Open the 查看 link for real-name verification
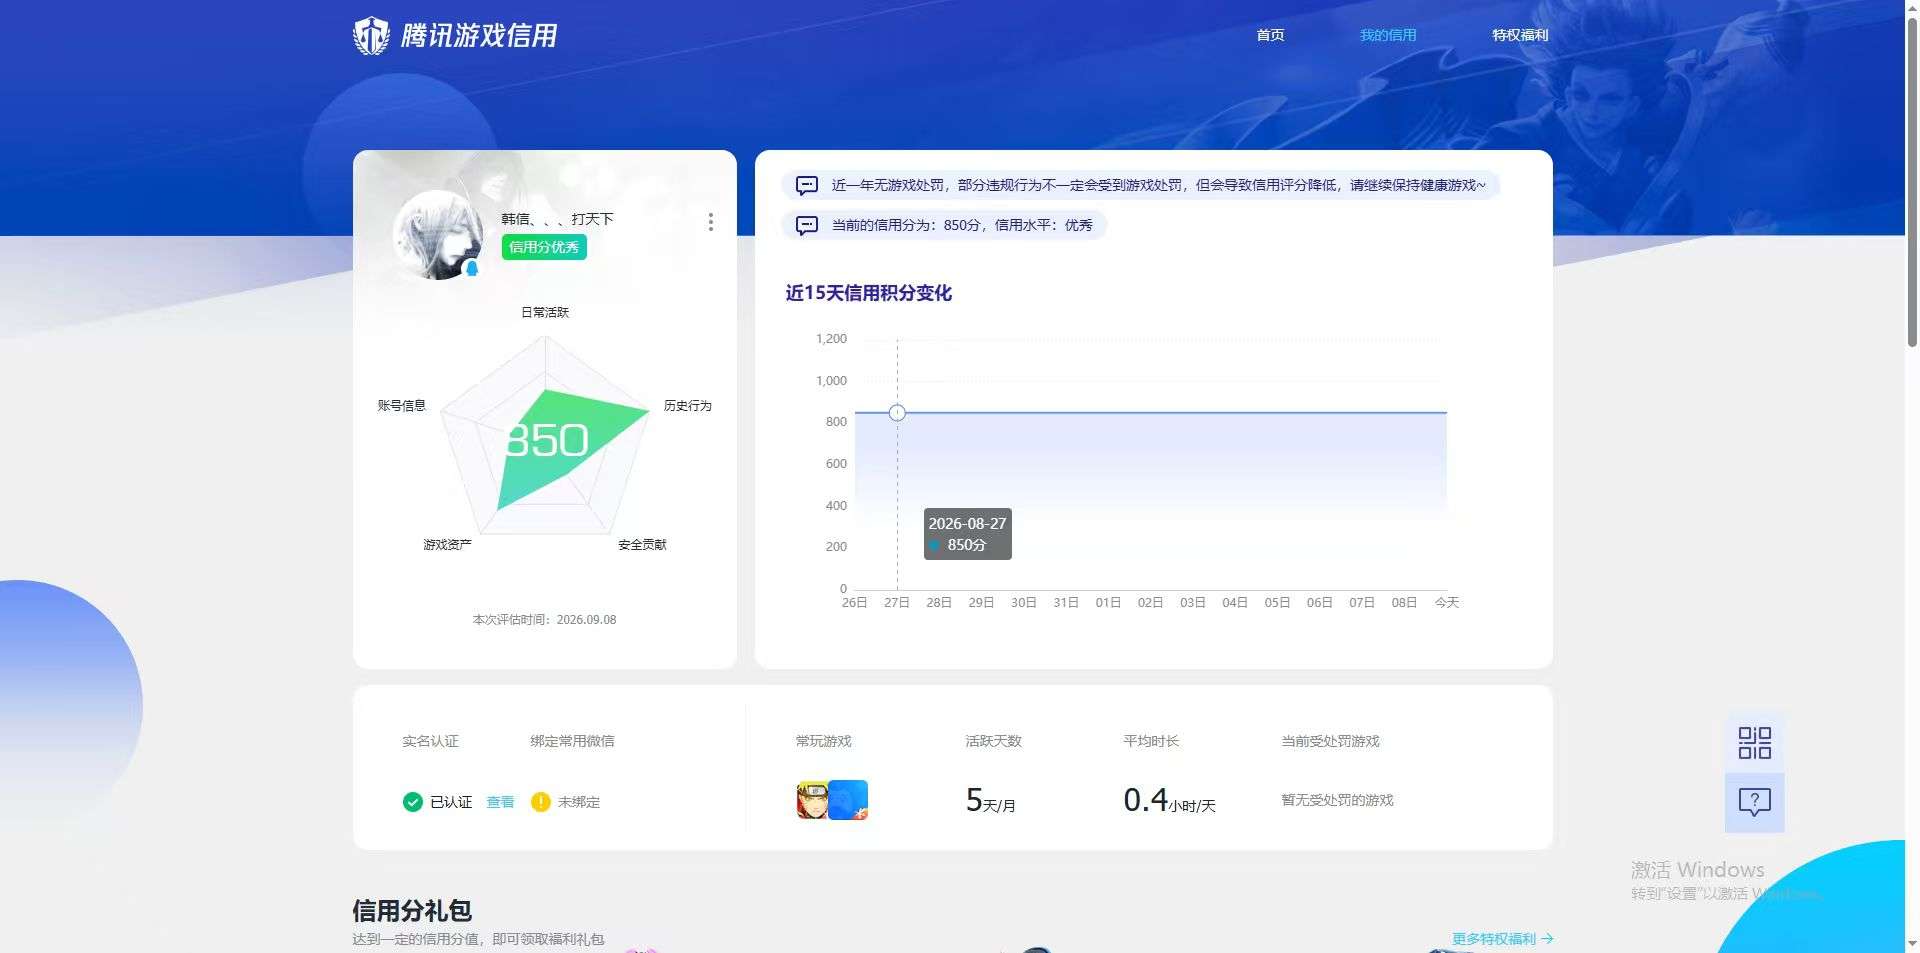The height and width of the screenshot is (953, 1920). (500, 802)
